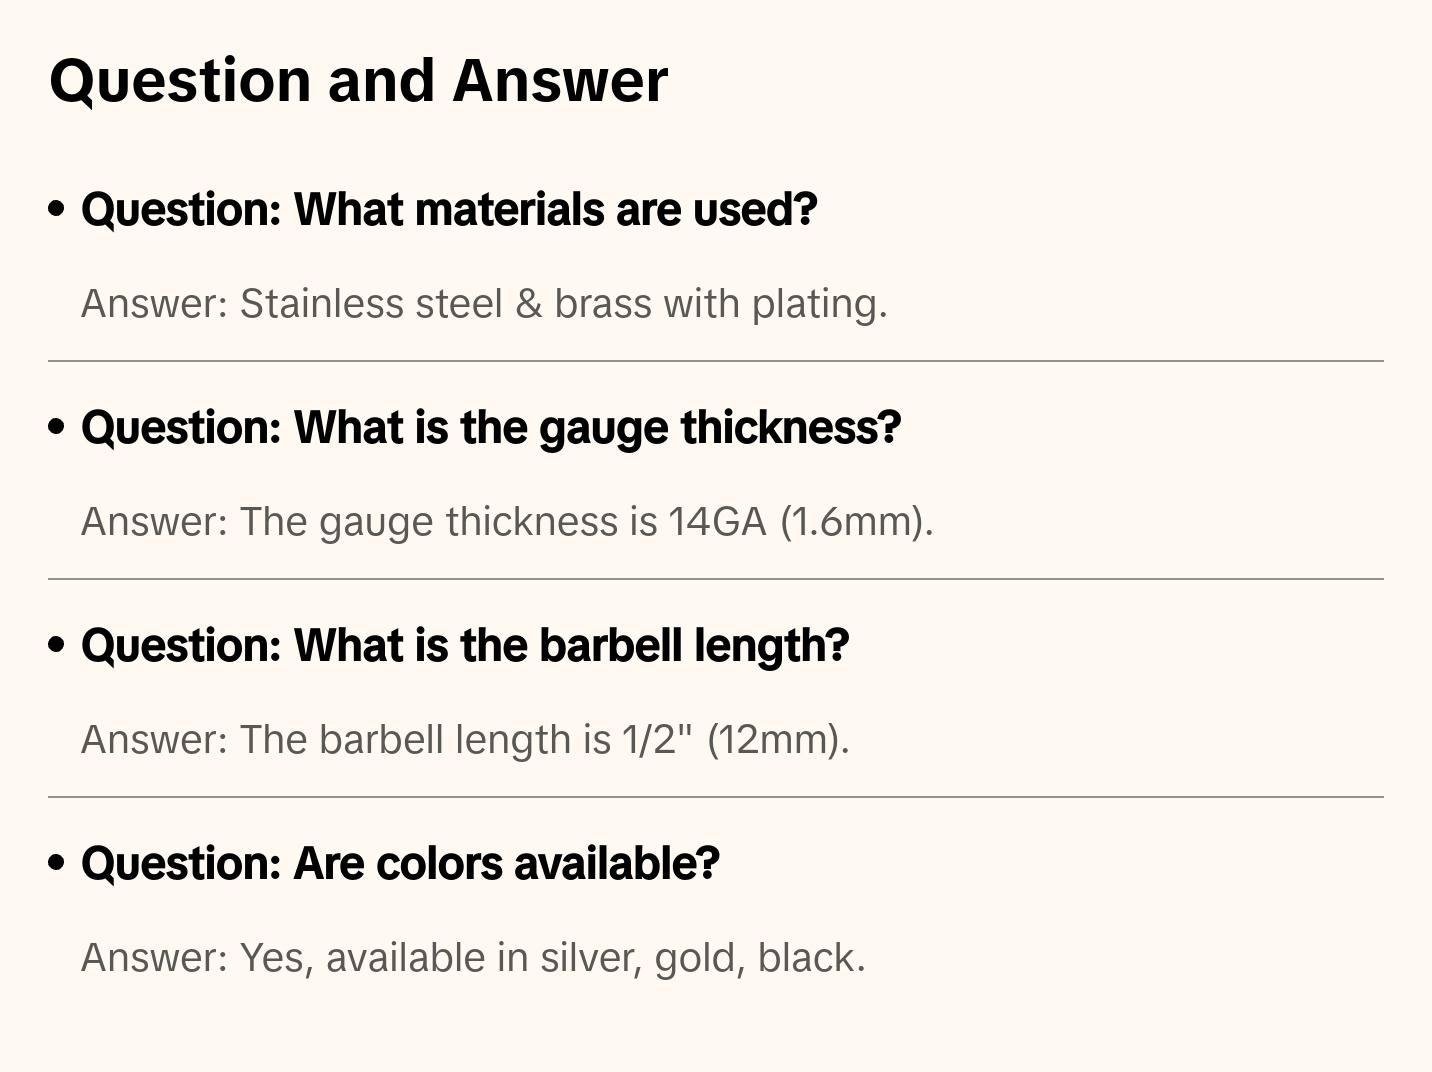
Task: Click the barbell length answer line
Action: point(465,740)
